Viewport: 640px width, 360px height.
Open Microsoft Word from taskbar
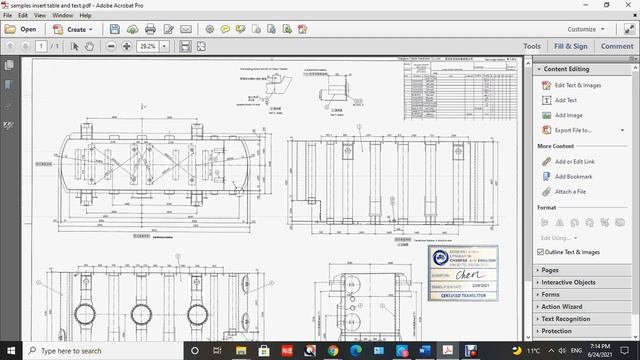pos(424,351)
